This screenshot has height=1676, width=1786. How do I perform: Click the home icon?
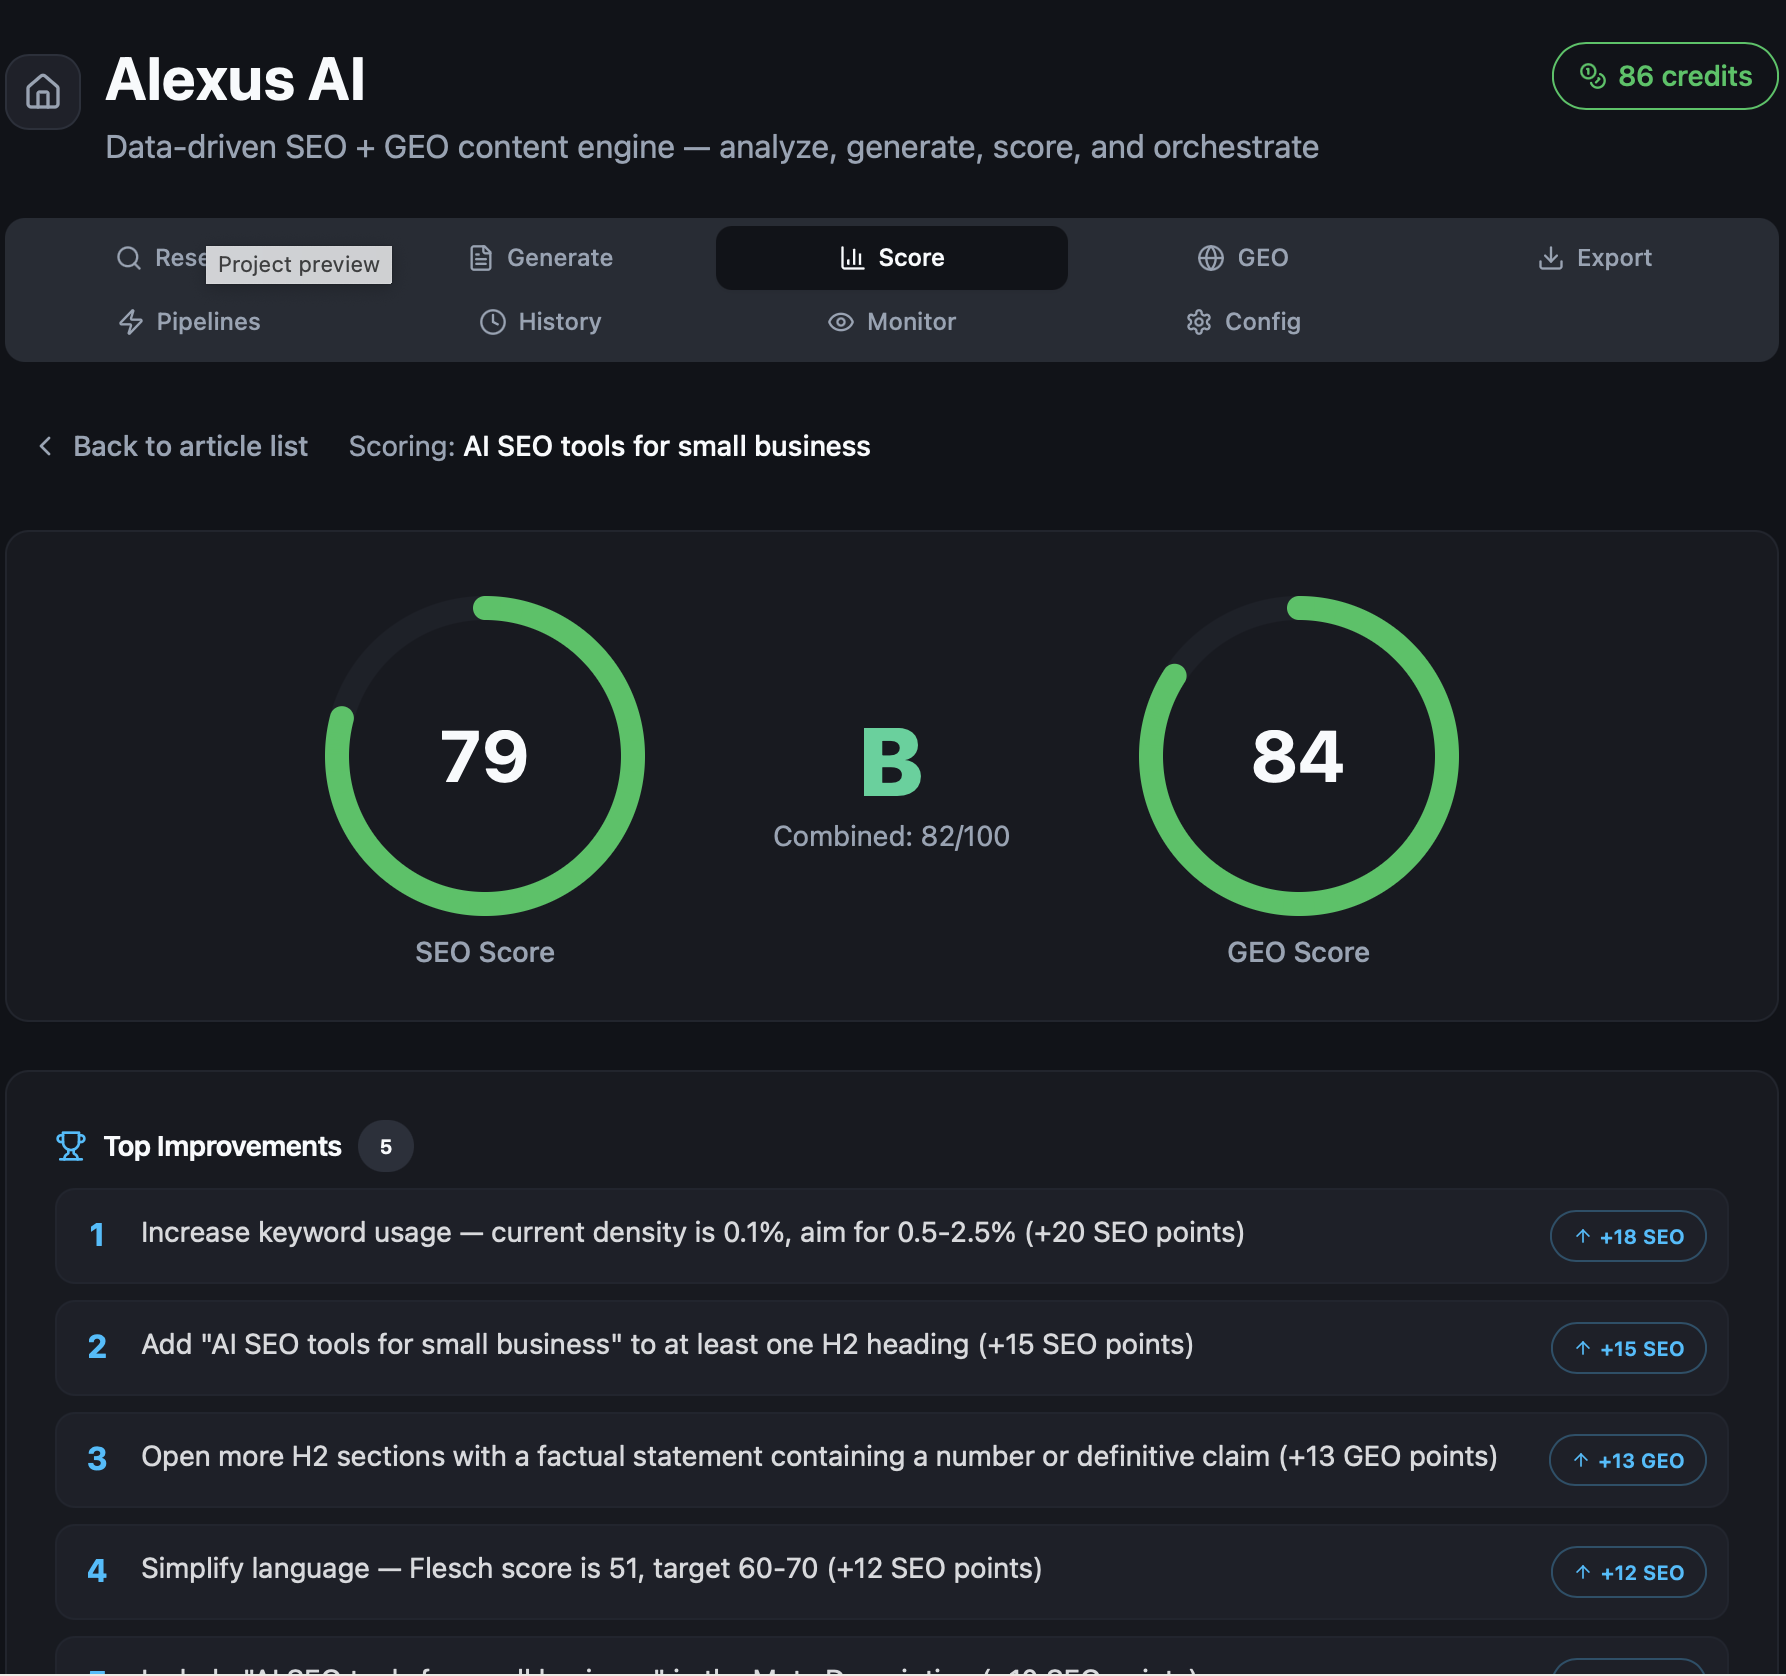42,91
